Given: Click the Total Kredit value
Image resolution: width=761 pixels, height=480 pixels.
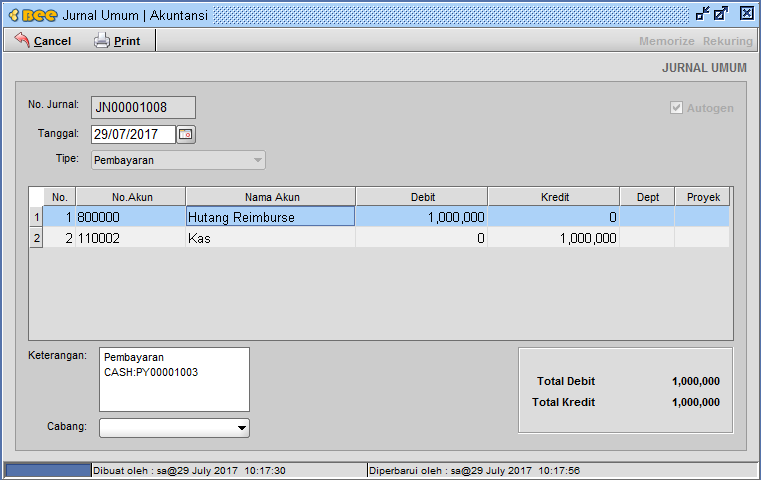Looking at the screenshot, I should 695,402.
